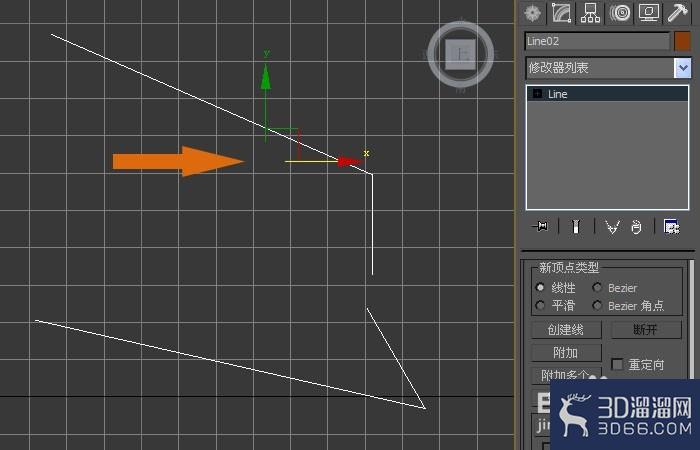Open the Display panel tab
Screen dimensions: 700x450
pos(649,13)
